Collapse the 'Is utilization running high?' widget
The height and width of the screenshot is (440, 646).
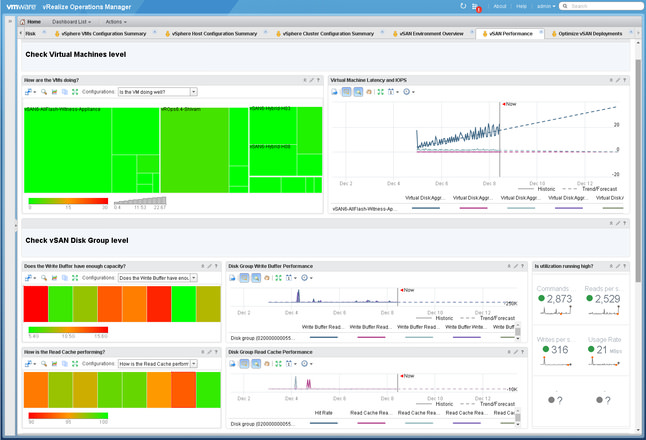click(609, 266)
